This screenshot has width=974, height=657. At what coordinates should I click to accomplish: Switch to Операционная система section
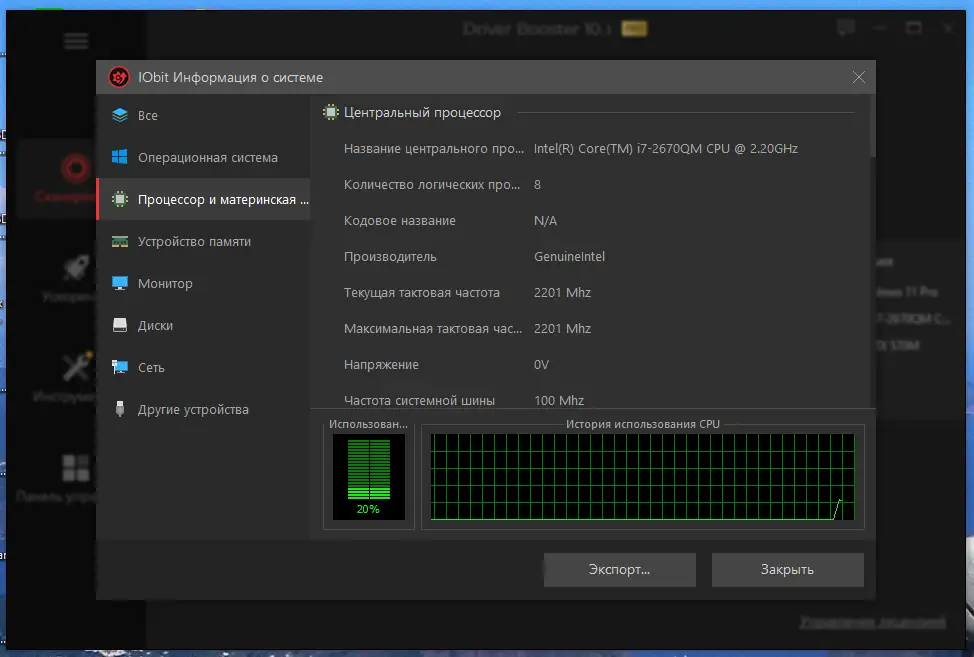[x=203, y=157]
